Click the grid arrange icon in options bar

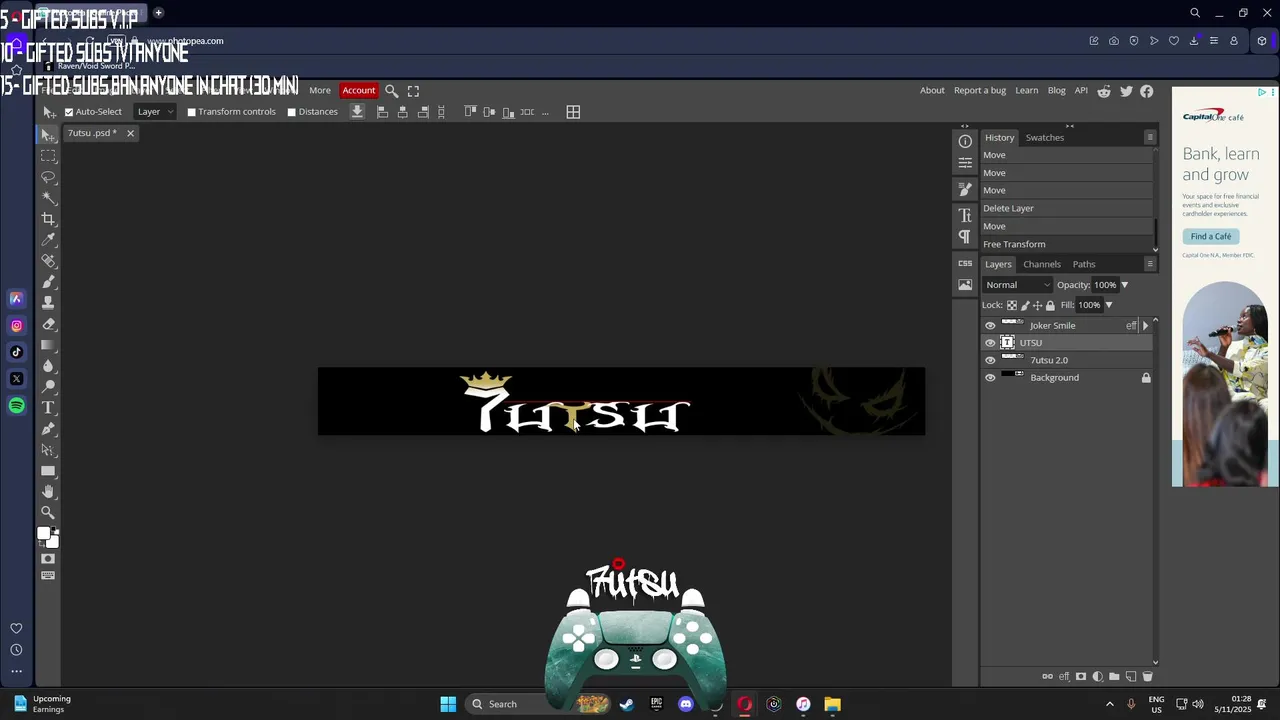[573, 112]
